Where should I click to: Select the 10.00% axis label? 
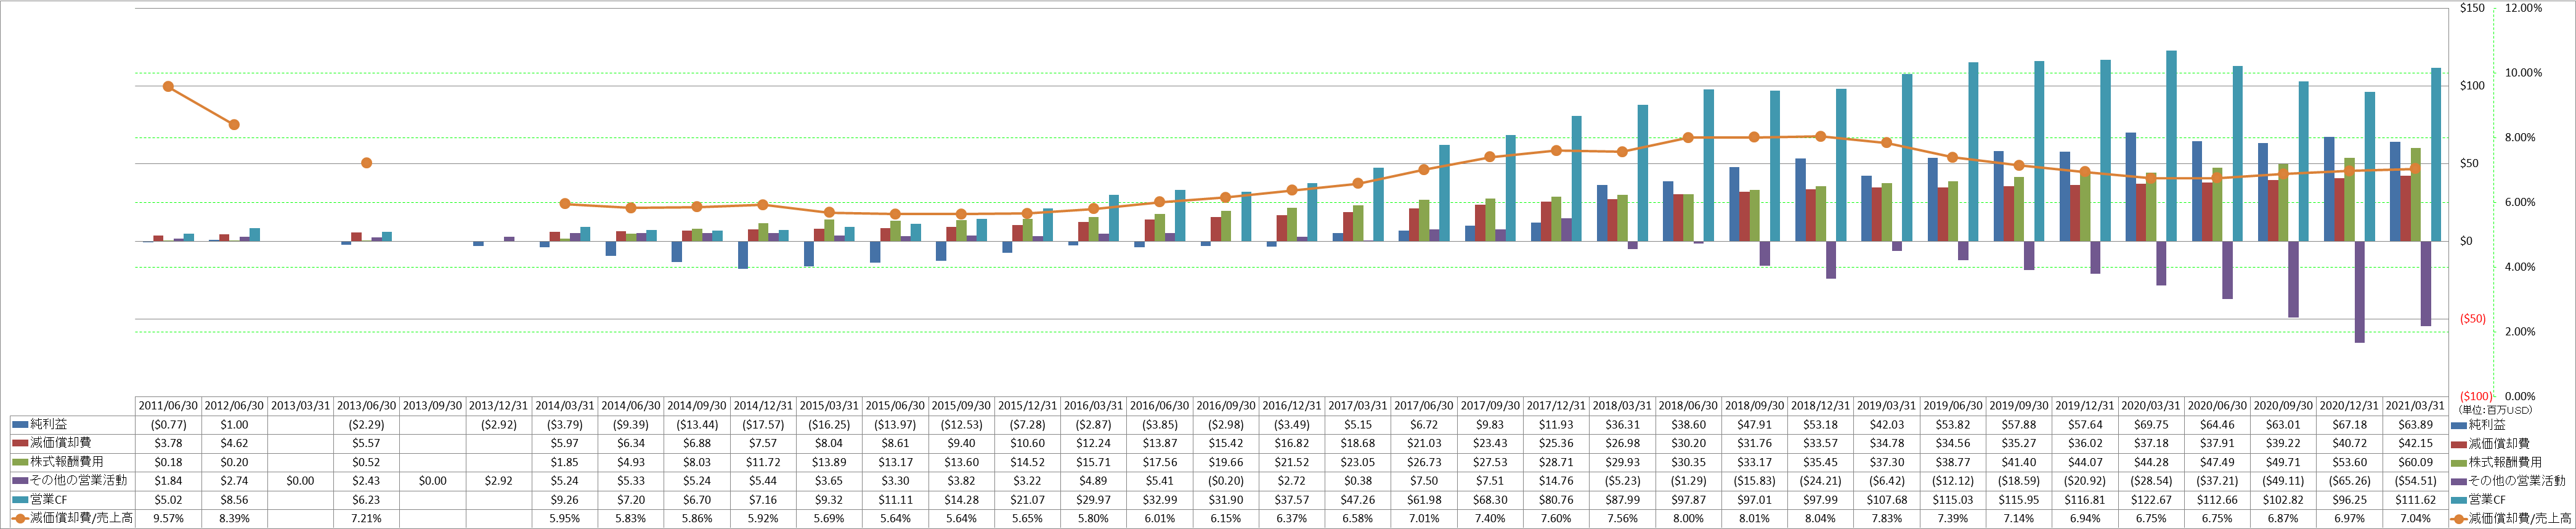[x=2523, y=73]
